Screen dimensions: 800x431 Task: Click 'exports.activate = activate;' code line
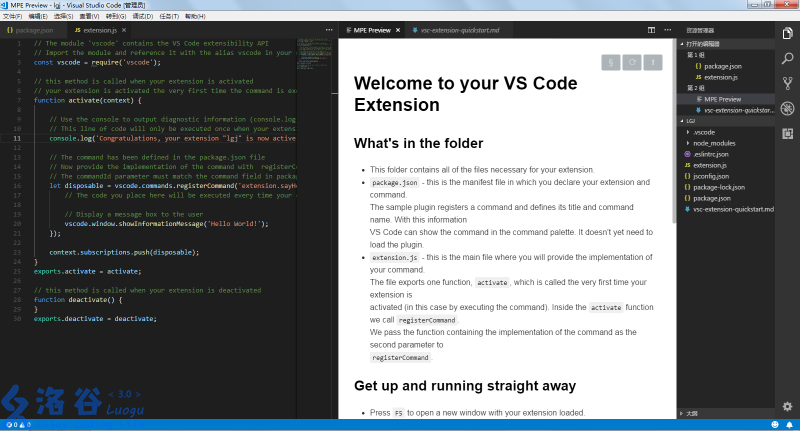click(x=87, y=271)
